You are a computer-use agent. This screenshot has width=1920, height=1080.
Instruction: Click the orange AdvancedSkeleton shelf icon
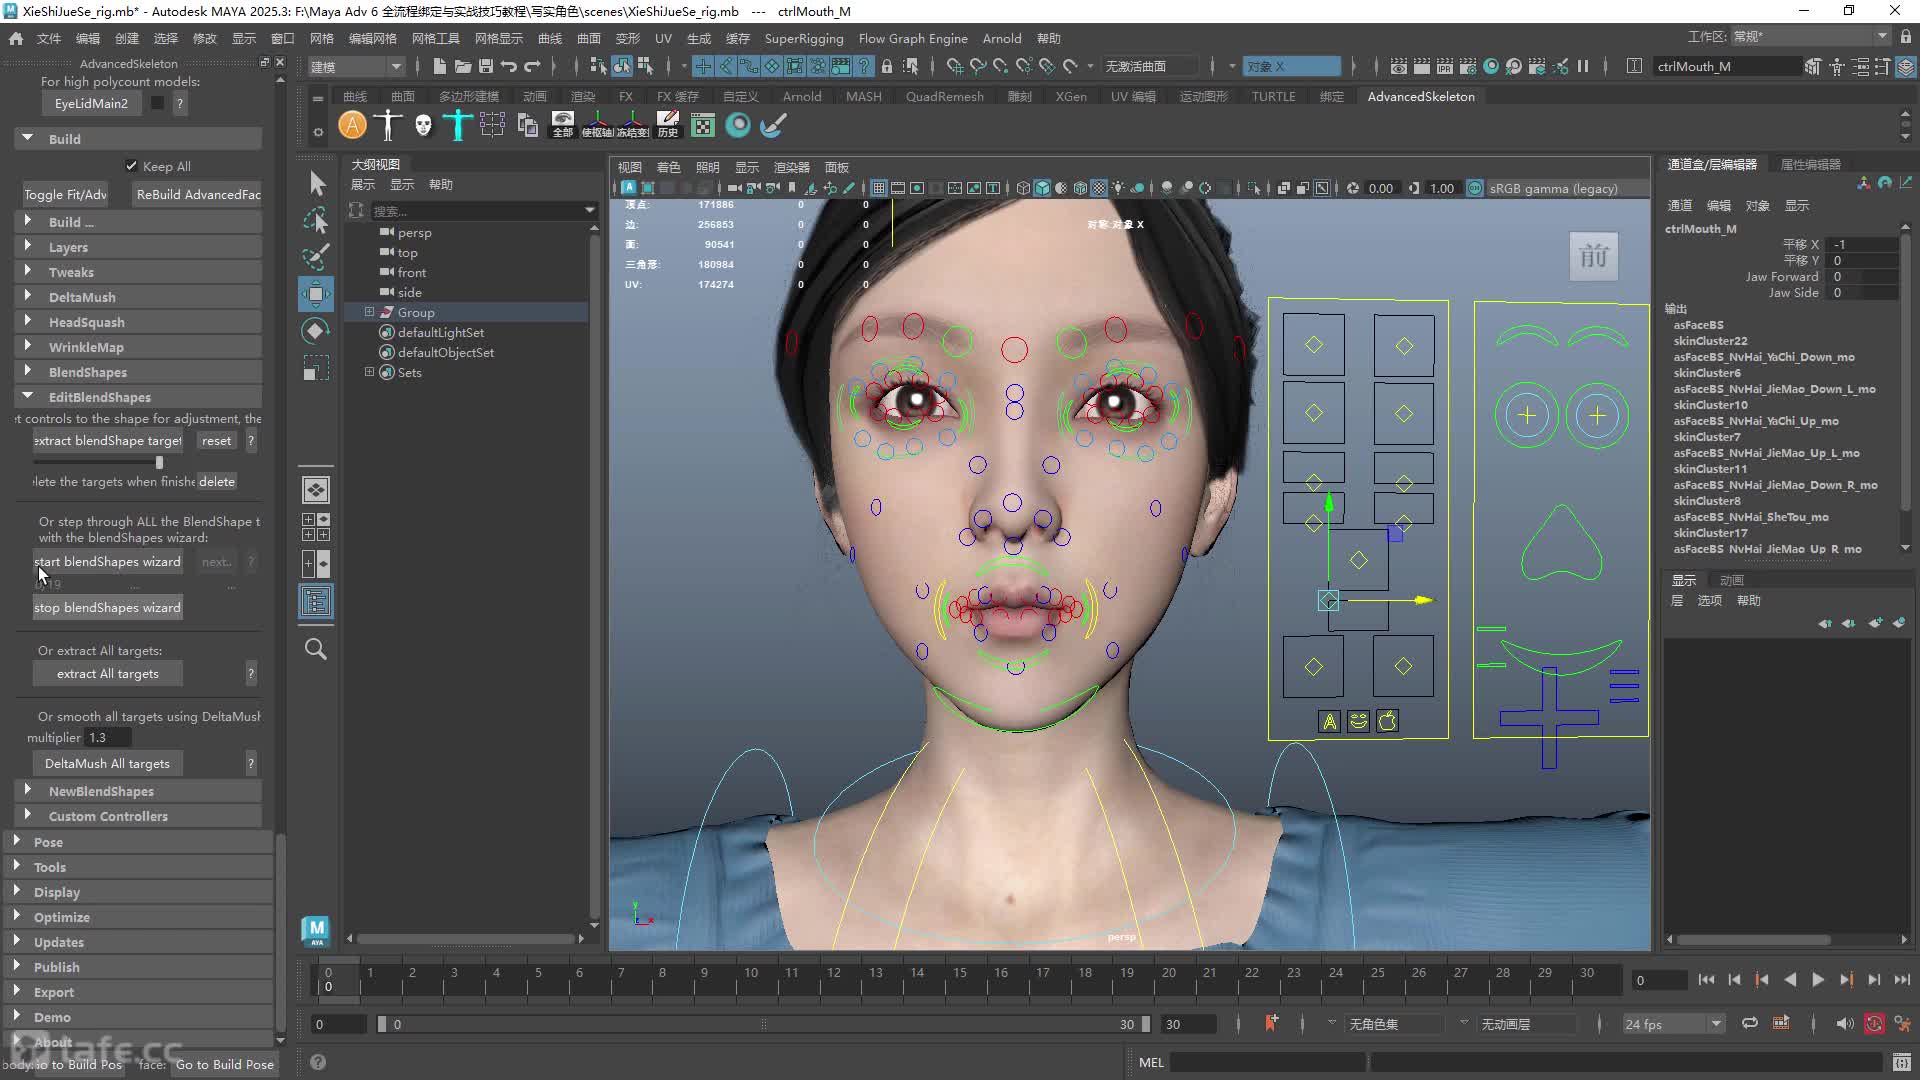point(352,125)
